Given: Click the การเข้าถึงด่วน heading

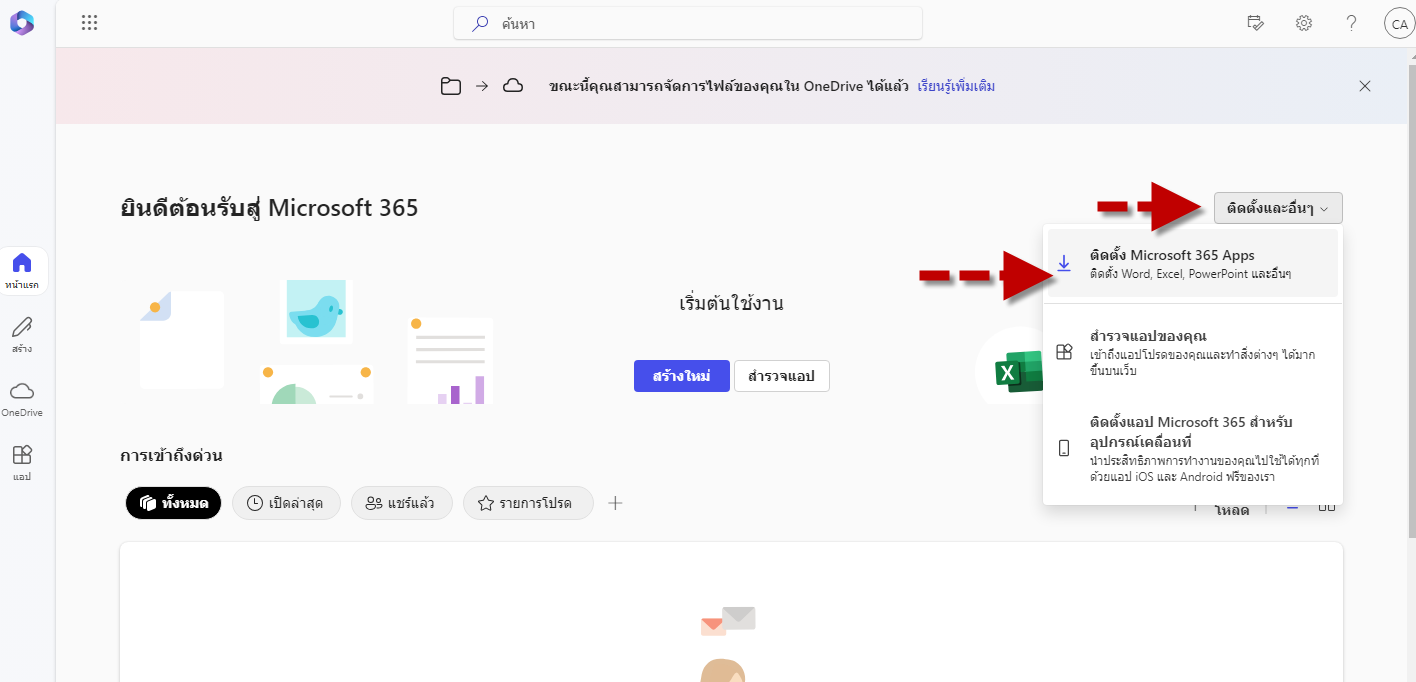Looking at the screenshot, I should coord(171,455).
